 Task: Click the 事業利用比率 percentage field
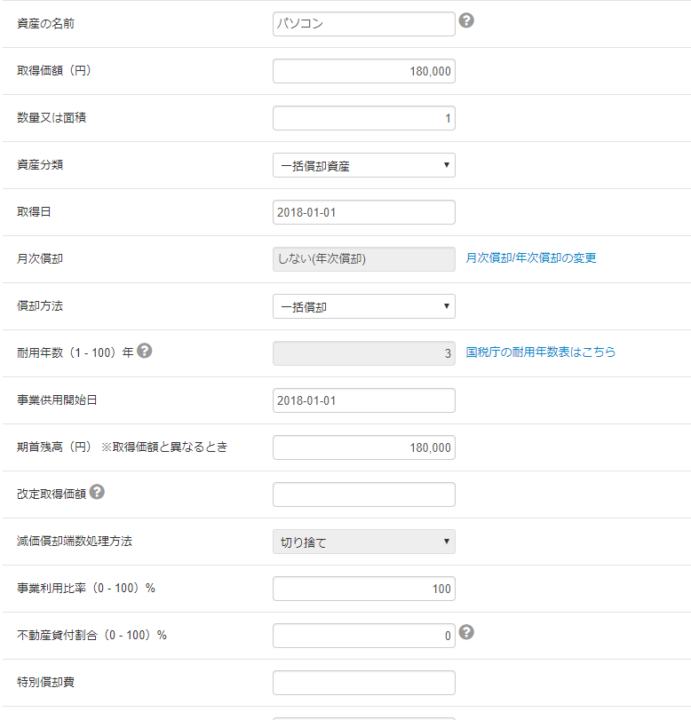[364, 588]
